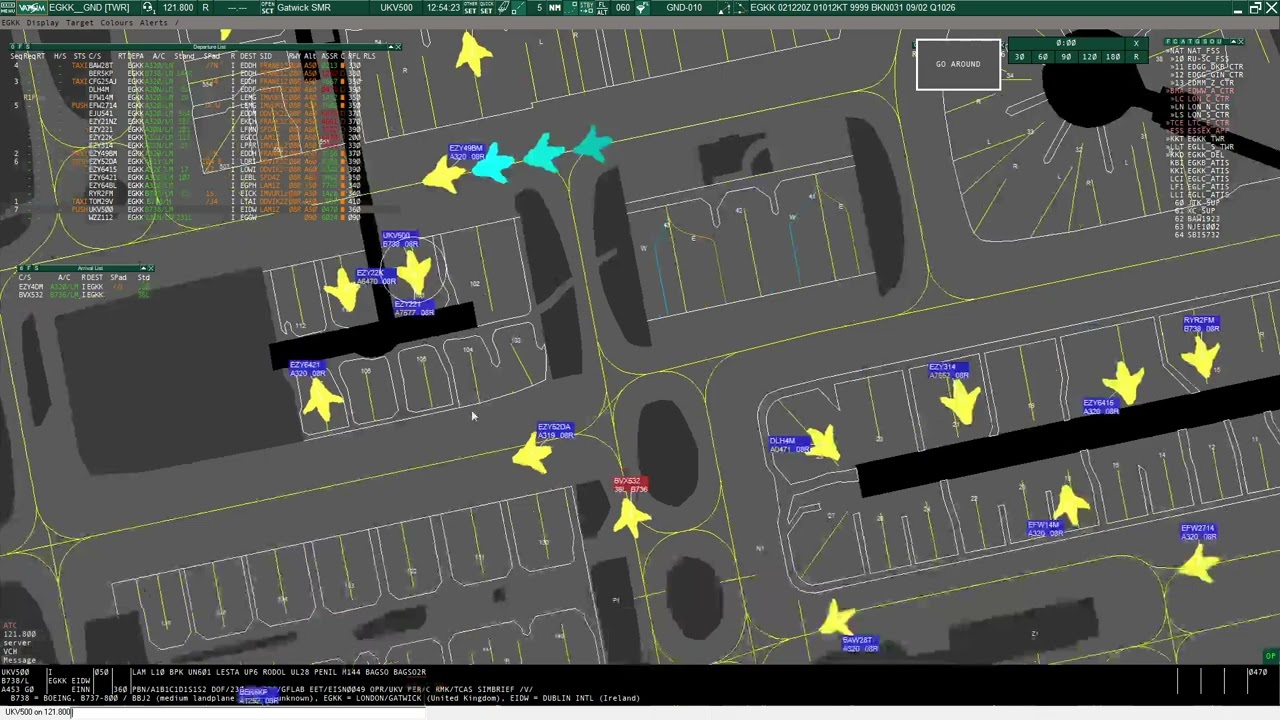
Task: Set the timer to 90 seconds
Action: coord(1066,57)
